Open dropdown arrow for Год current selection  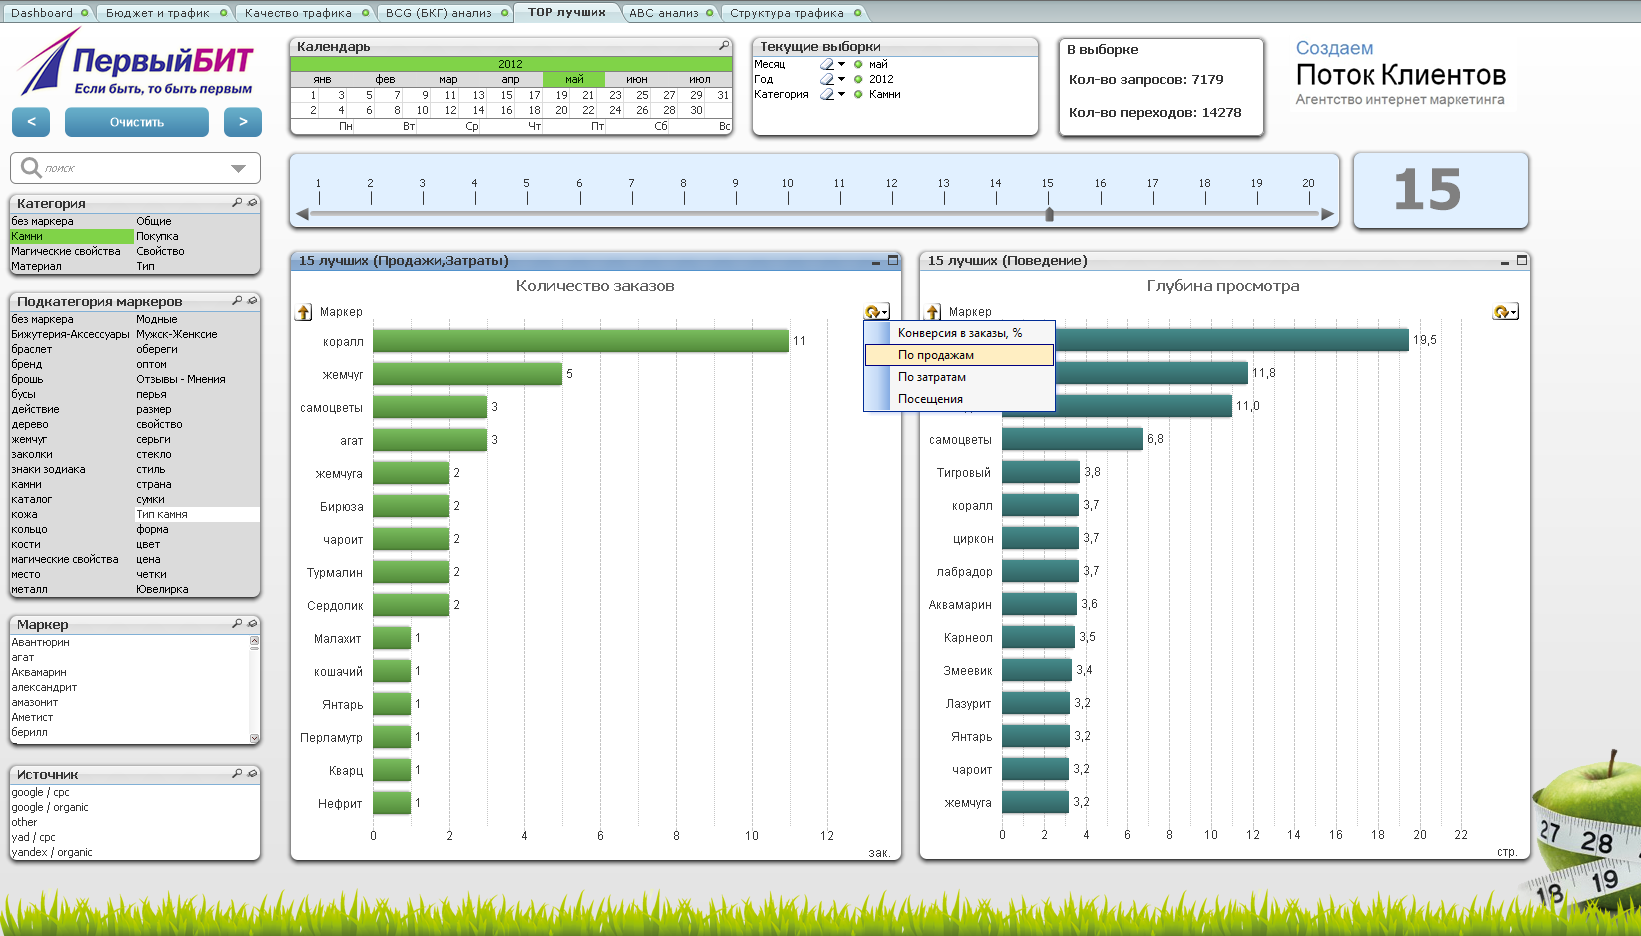842,79
